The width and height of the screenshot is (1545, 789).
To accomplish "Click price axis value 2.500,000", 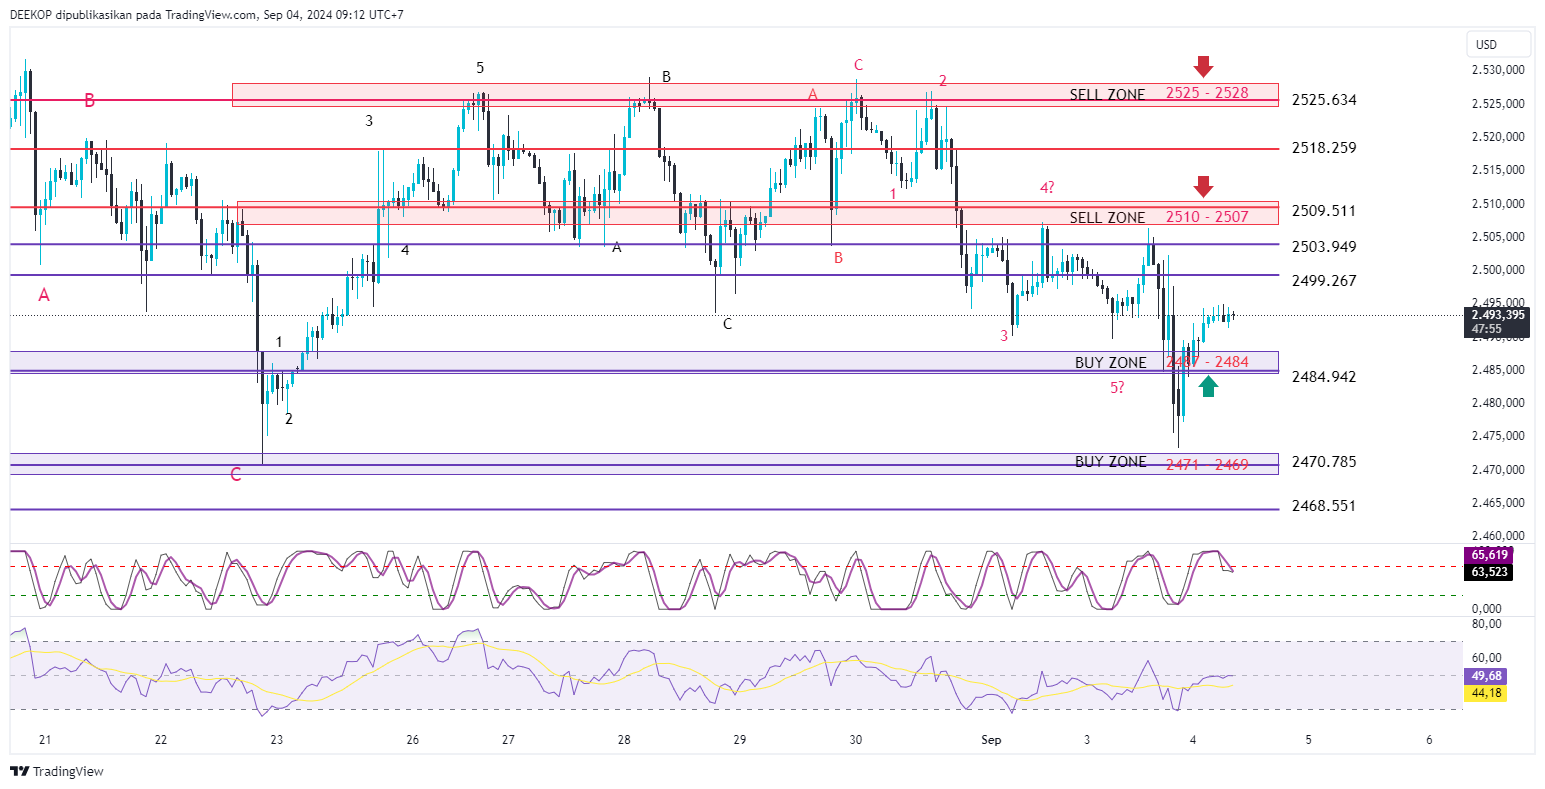I will coord(1498,270).
